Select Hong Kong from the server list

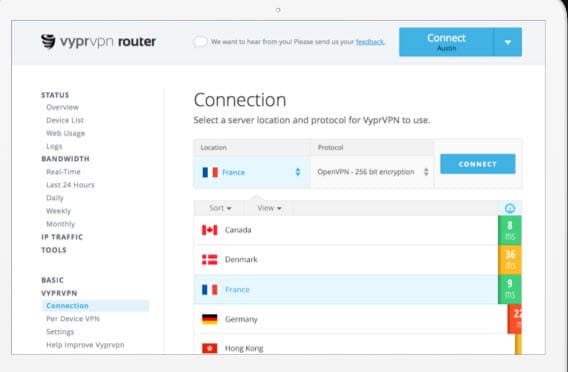pos(354,345)
